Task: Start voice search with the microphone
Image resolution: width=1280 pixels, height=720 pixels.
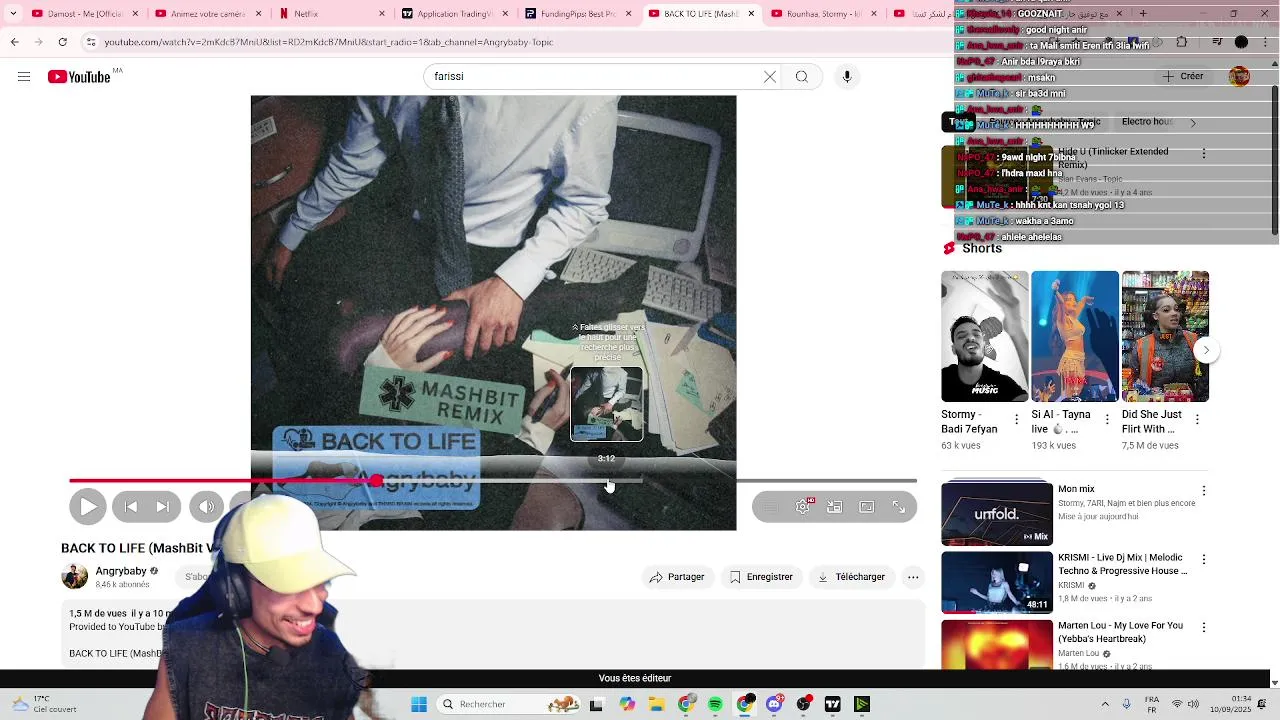Action: click(847, 77)
